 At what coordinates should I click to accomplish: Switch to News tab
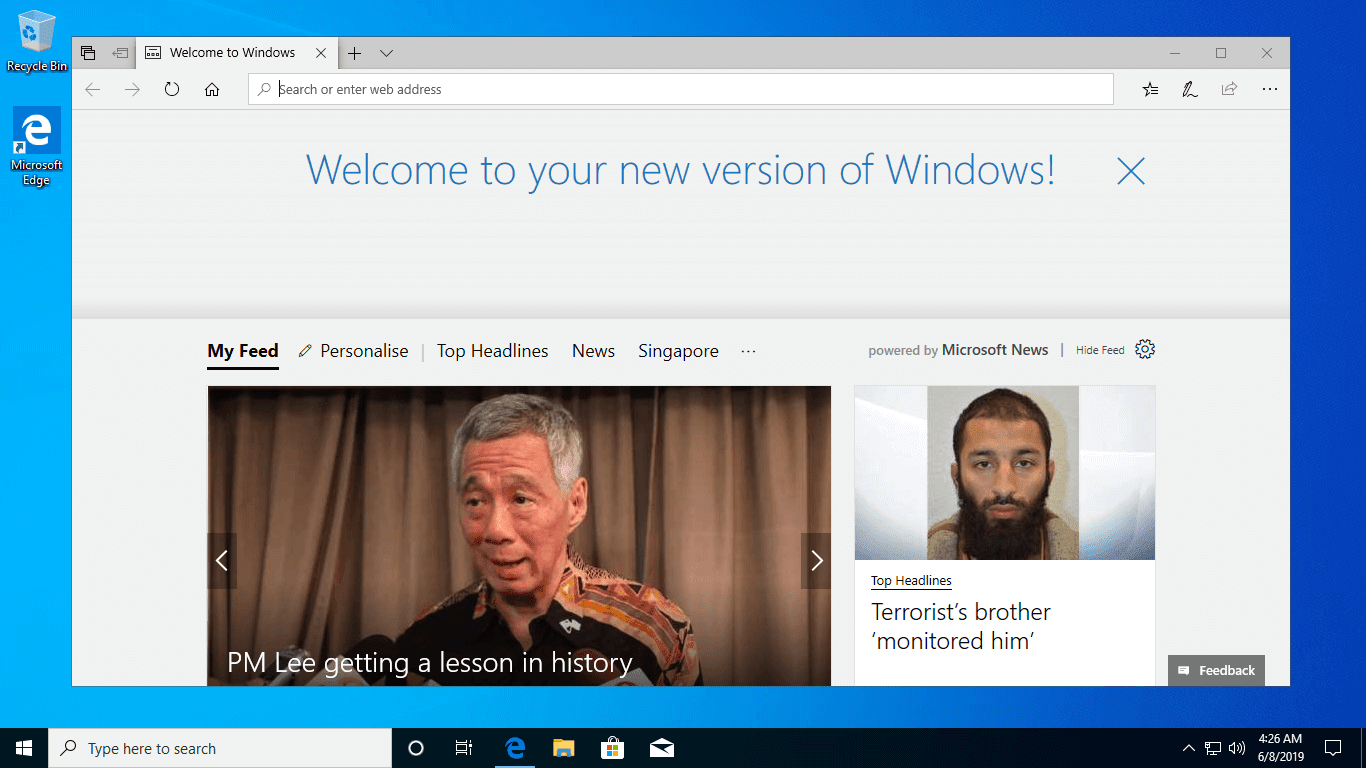[x=593, y=351]
